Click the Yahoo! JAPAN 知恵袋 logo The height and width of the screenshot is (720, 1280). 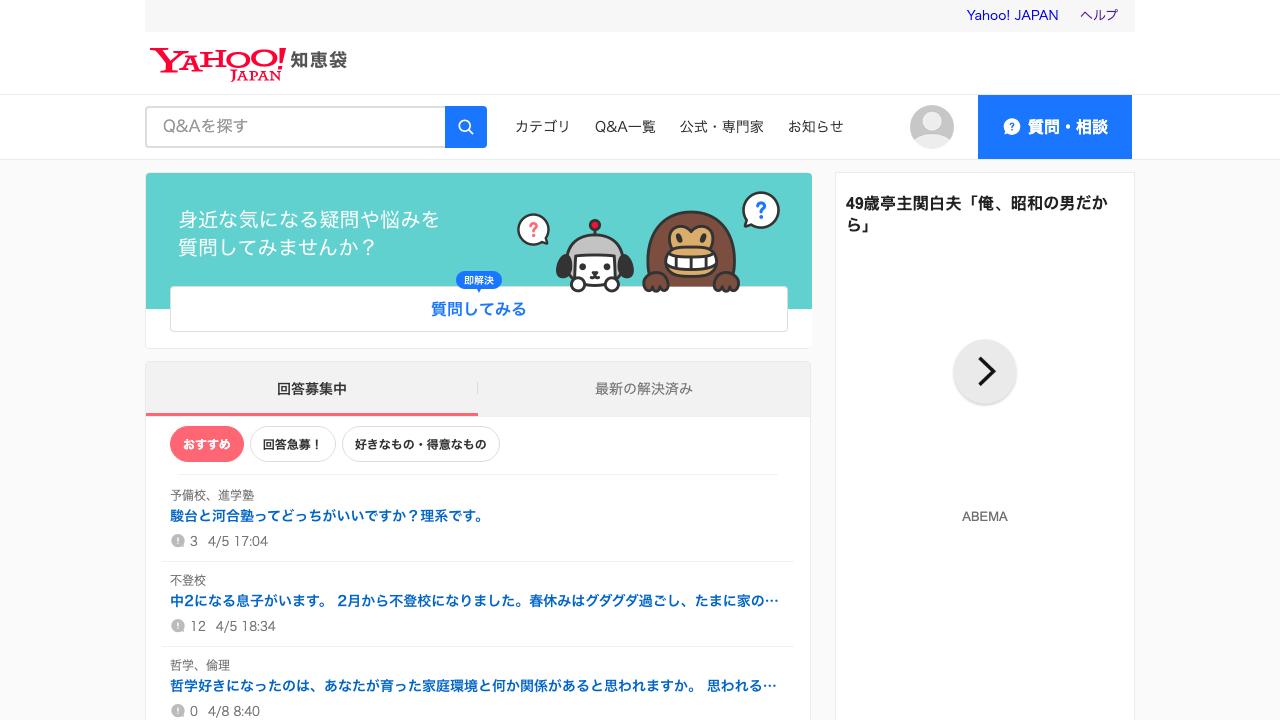248,62
